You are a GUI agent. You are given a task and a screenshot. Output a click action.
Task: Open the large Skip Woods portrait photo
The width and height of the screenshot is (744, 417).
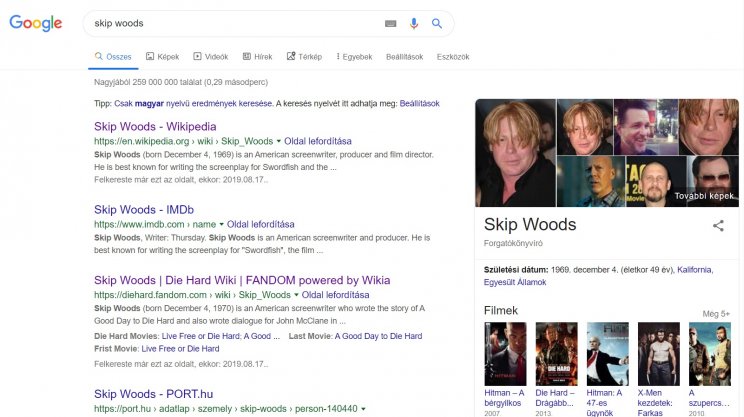pyautogui.click(x=515, y=153)
